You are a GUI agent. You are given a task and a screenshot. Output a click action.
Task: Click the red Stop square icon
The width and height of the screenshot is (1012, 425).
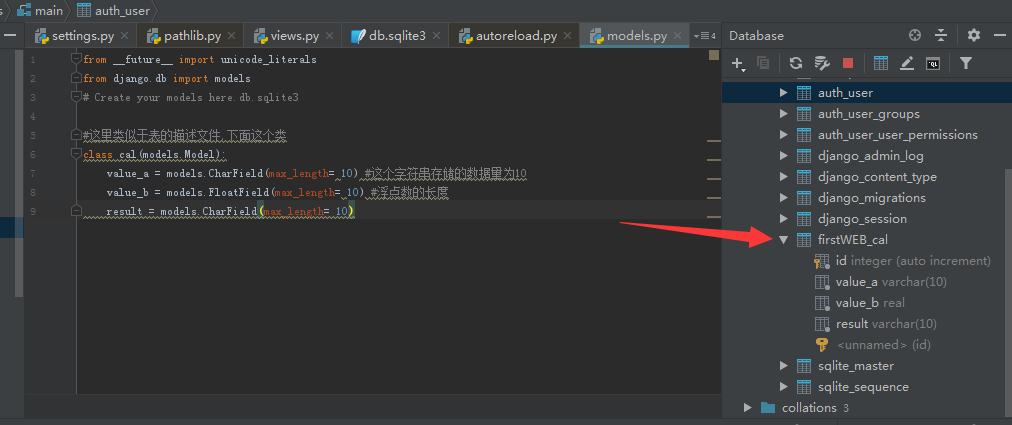[x=848, y=63]
